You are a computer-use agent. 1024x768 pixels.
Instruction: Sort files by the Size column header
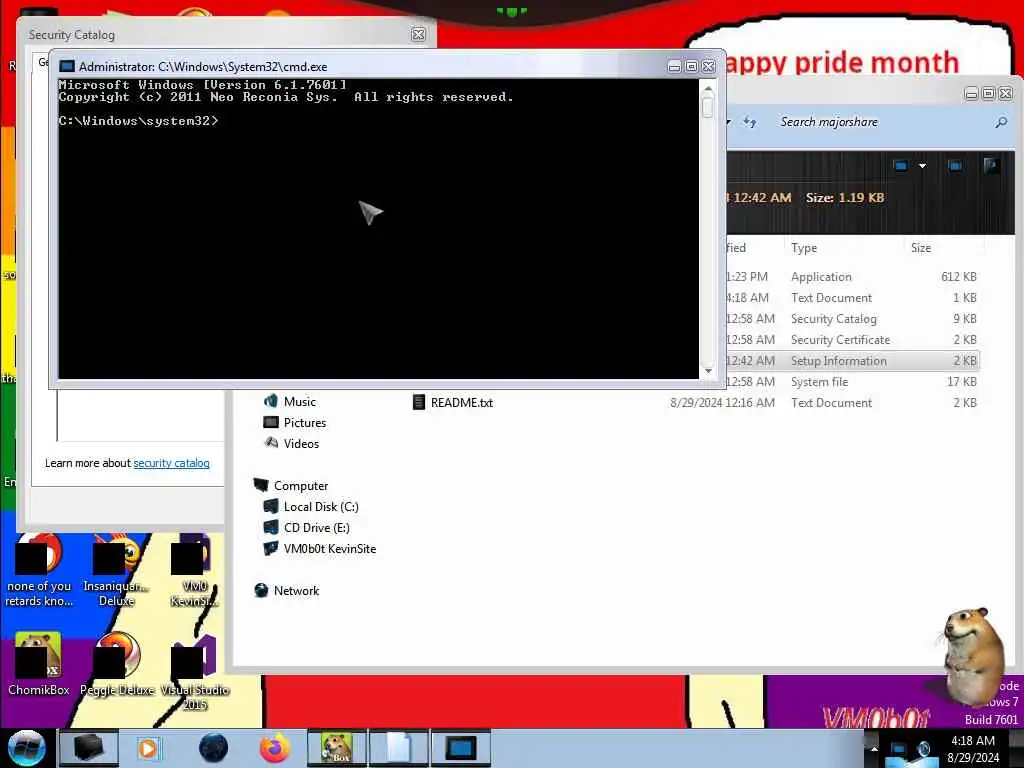(x=921, y=248)
